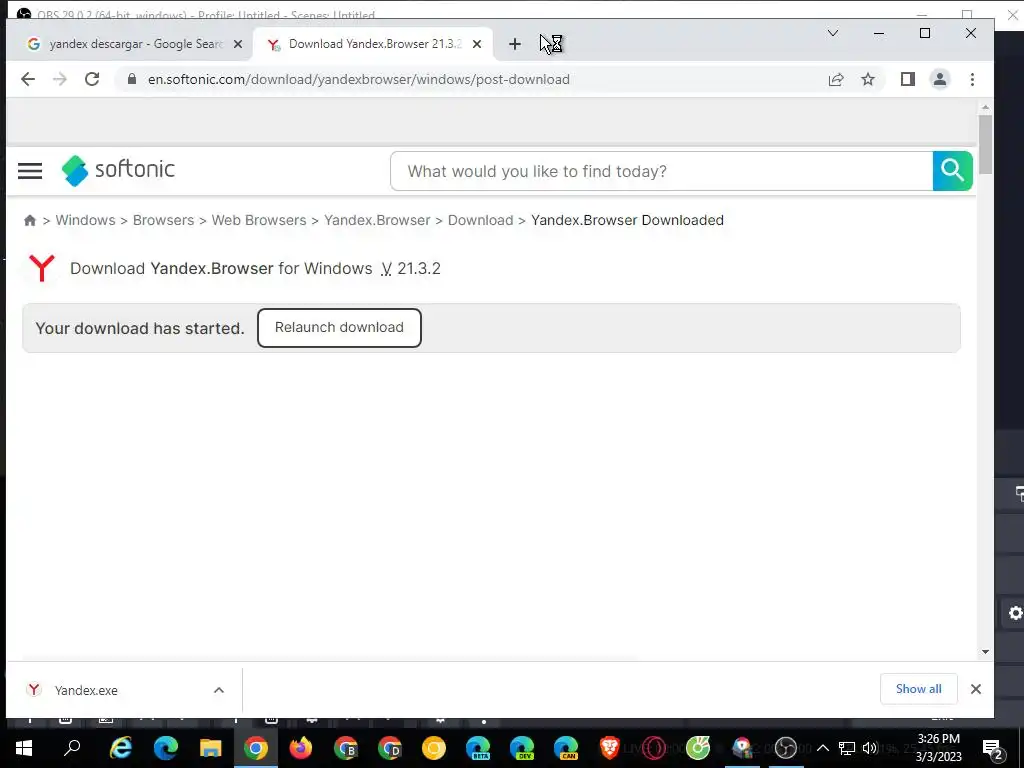Close the downloads bar
Image resolution: width=1024 pixels, height=768 pixels.
coord(976,689)
